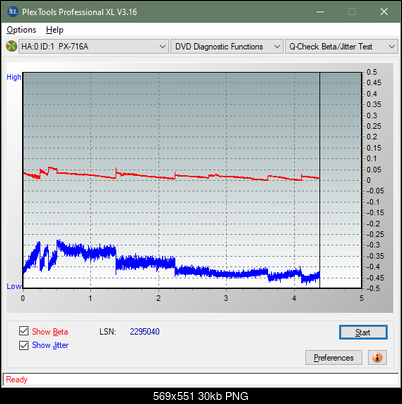Untick the Show Jitter checkbox
Image resolution: width=402 pixels, height=404 pixels.
pos(24,345)
